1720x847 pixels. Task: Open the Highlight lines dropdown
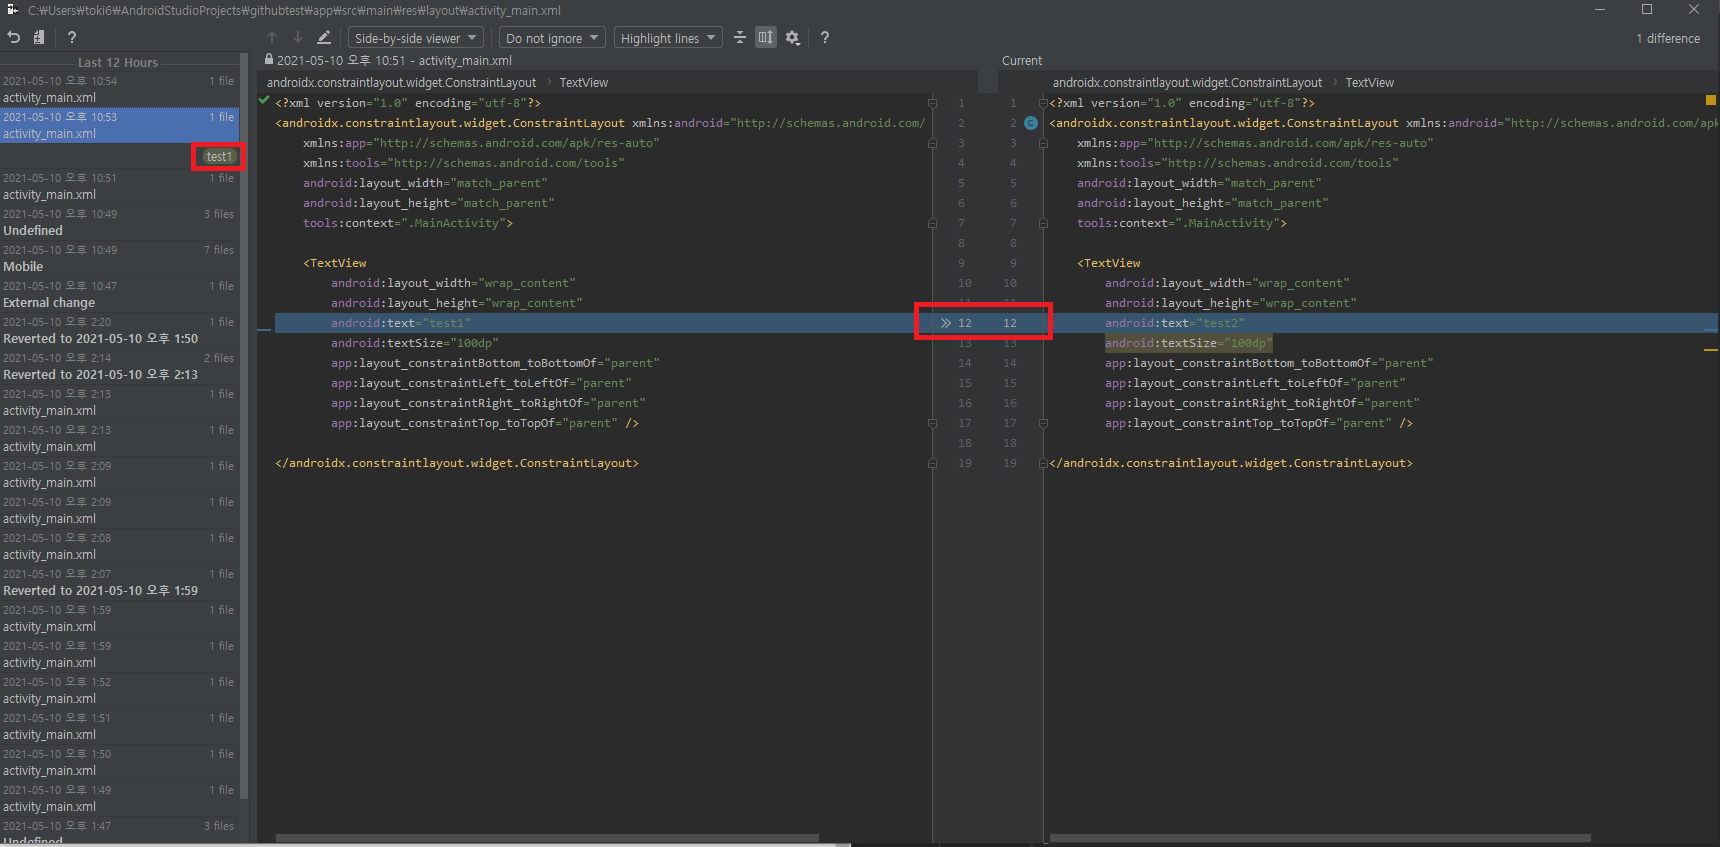click(x=668, y=38)
